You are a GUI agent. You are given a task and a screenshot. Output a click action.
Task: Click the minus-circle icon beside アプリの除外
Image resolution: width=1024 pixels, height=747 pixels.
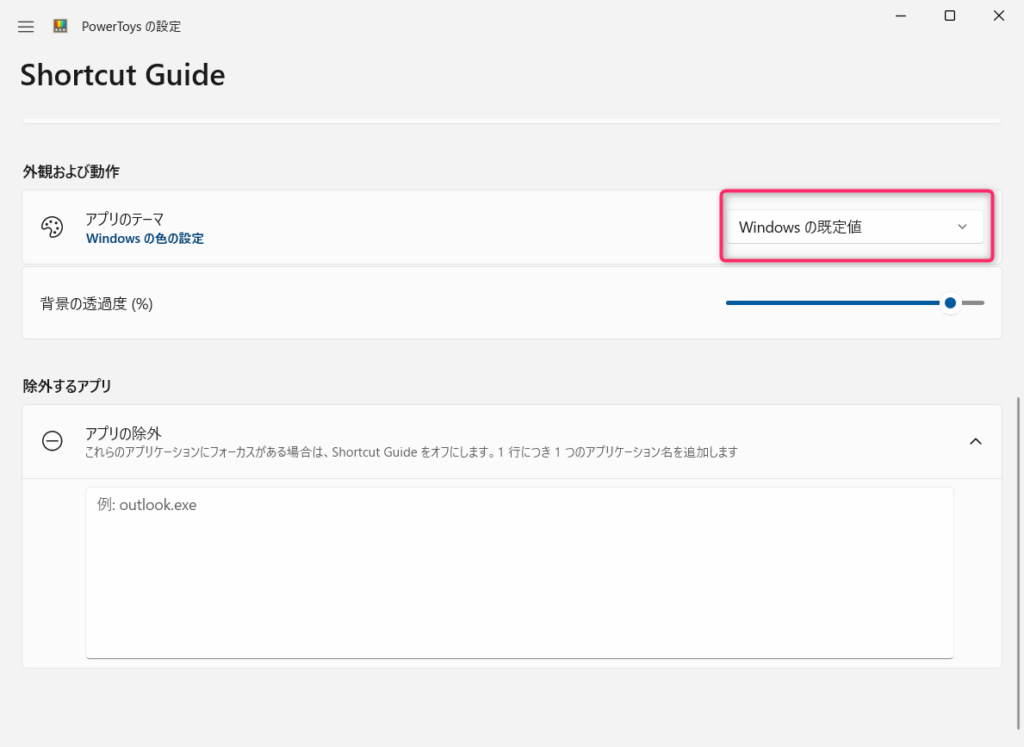(x=52, y=441)
